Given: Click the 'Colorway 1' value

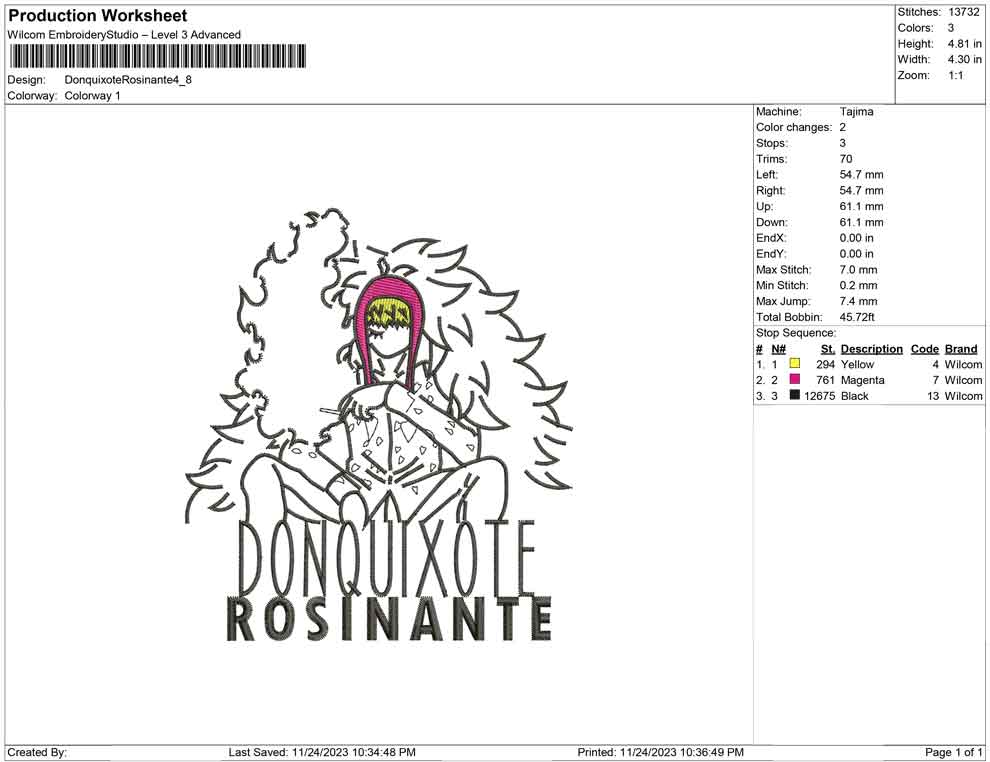Looking at the screenshot, I should [x=92, y=96].
